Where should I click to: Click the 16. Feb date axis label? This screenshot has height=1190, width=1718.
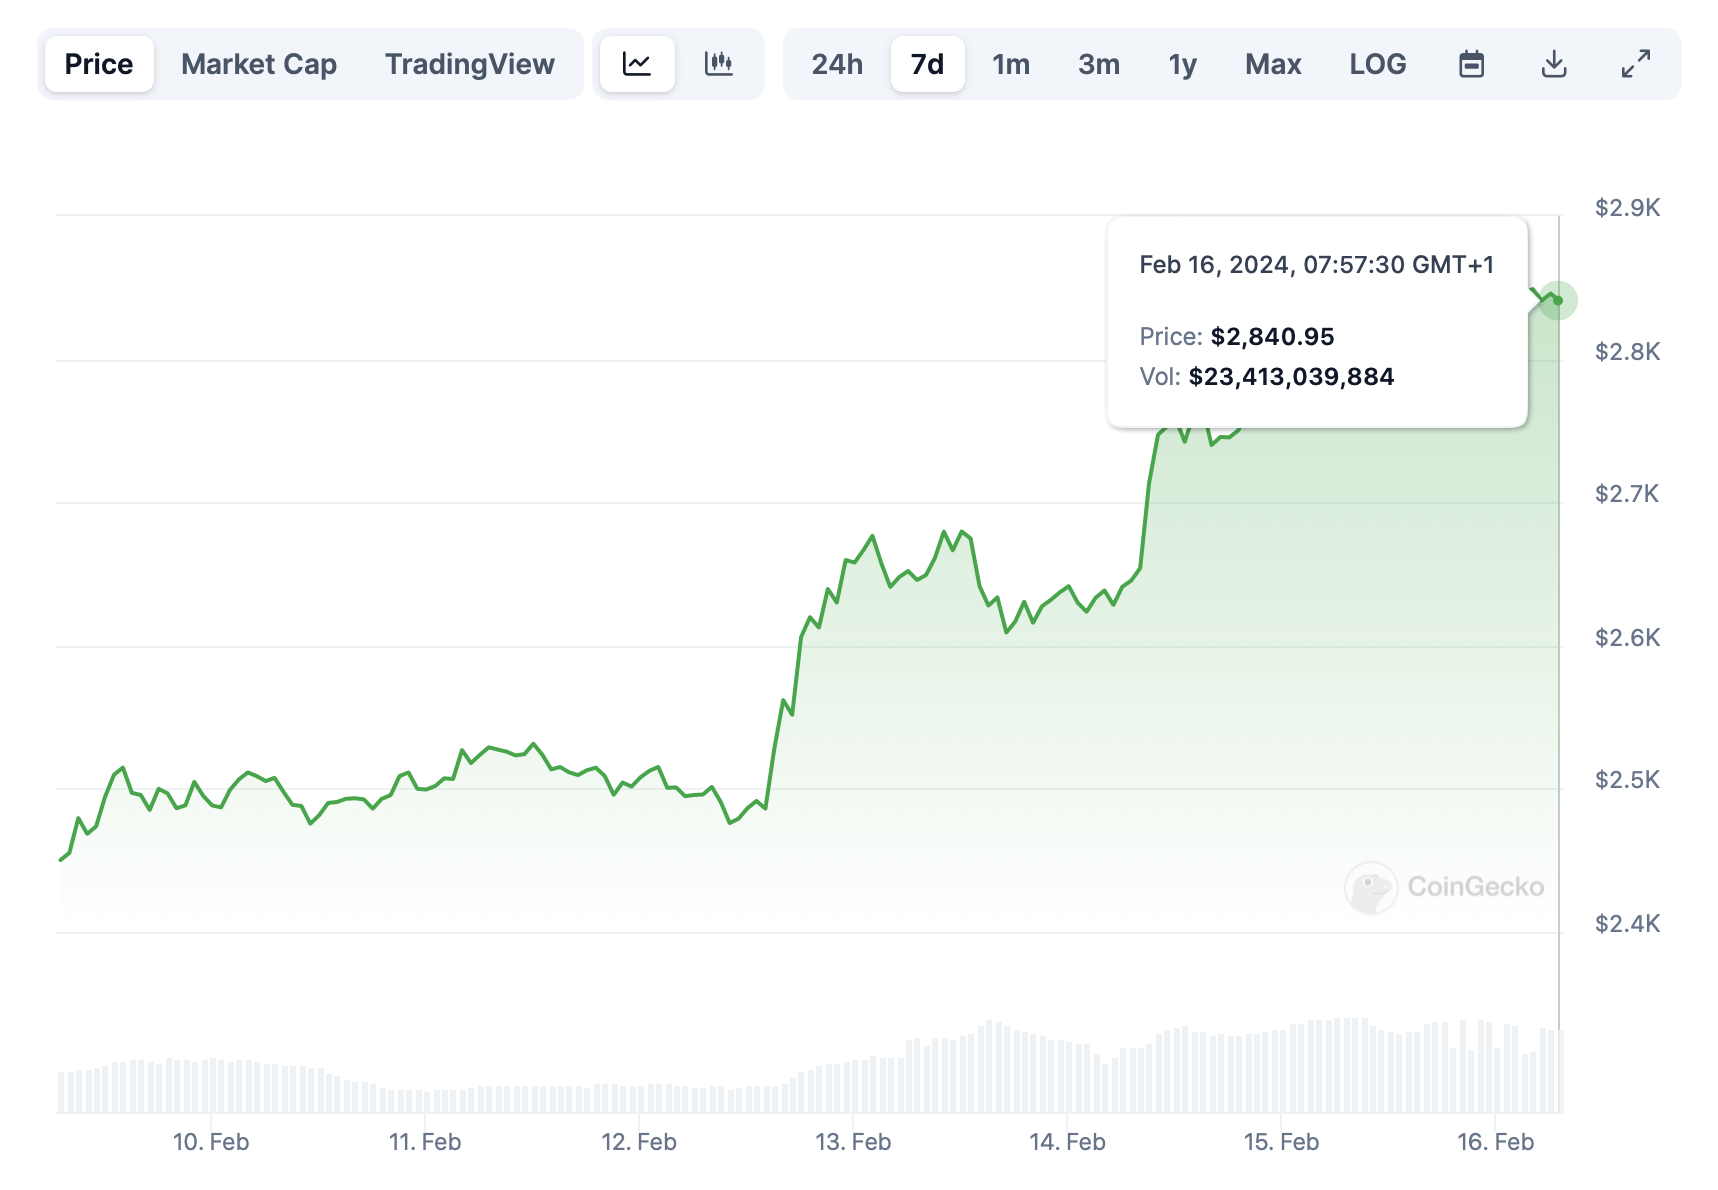tap(1495, 1142)
